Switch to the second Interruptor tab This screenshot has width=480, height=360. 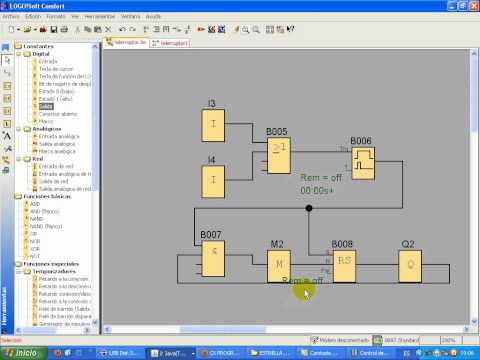[x=170, y=43]
